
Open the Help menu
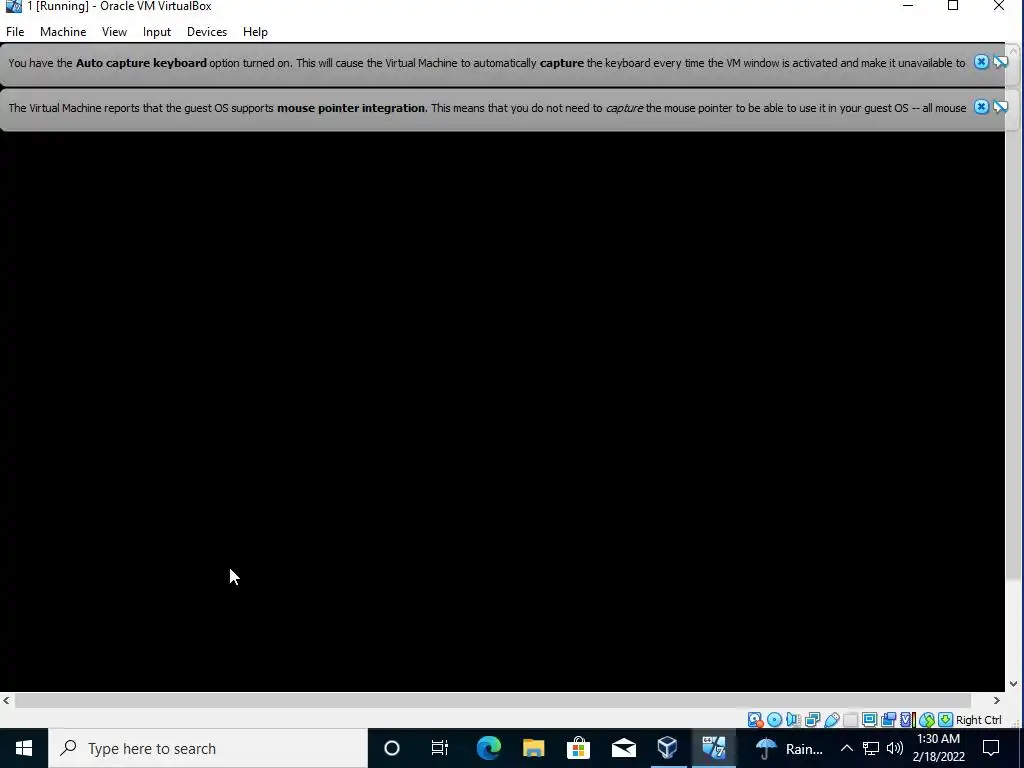[x=255, y=32]
